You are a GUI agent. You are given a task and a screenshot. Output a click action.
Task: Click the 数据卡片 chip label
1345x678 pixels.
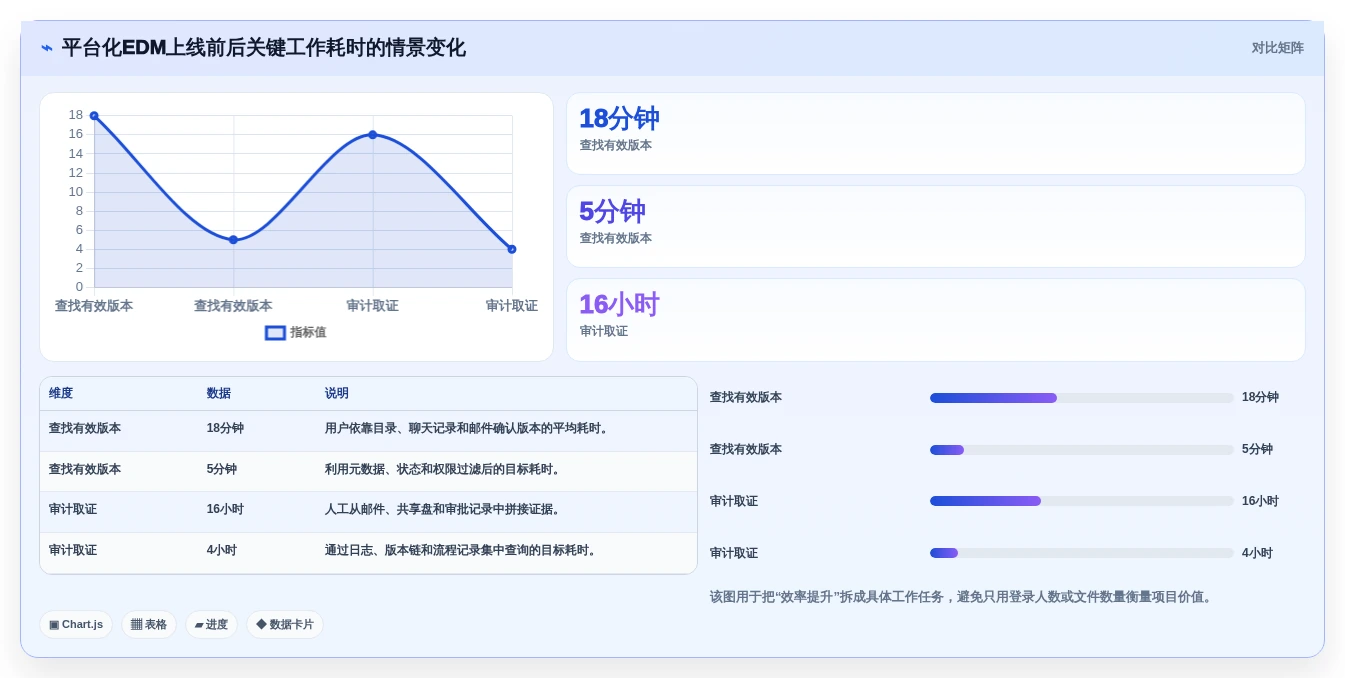tap(292, 625)
